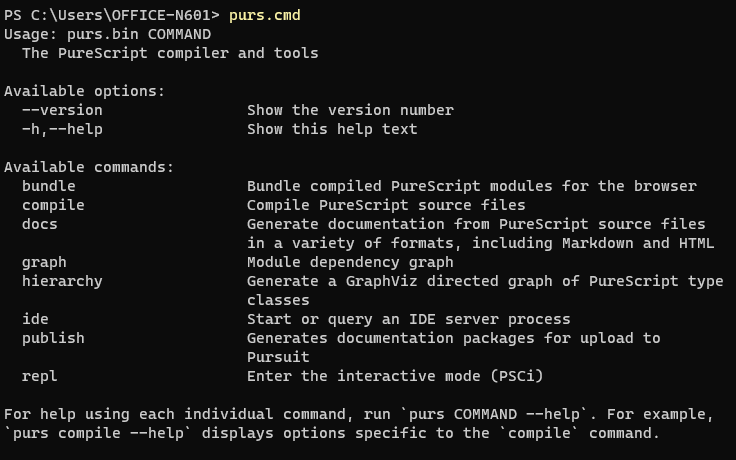
Task: Click the 'repl' command name
Action: click(40, 376)
